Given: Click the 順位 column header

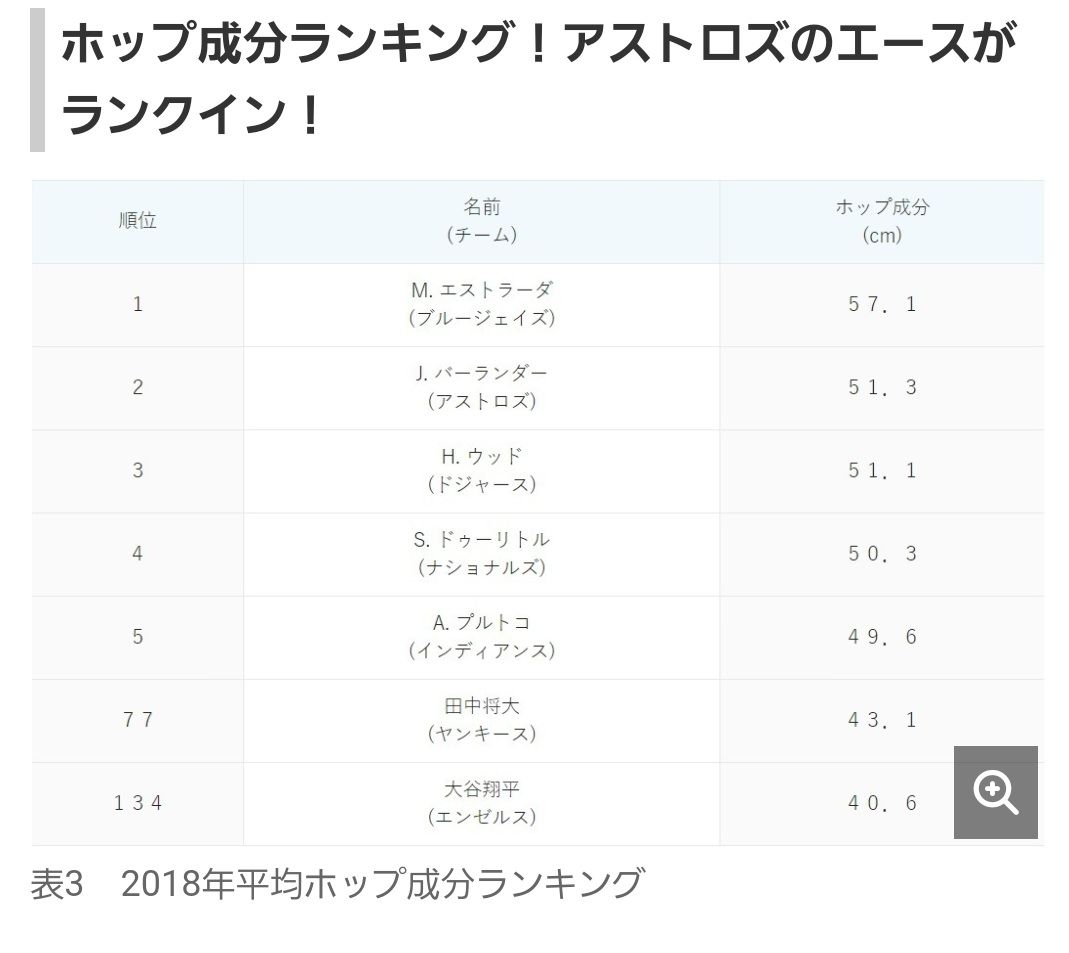Looking at the screenshot, I should coord(137,222).
